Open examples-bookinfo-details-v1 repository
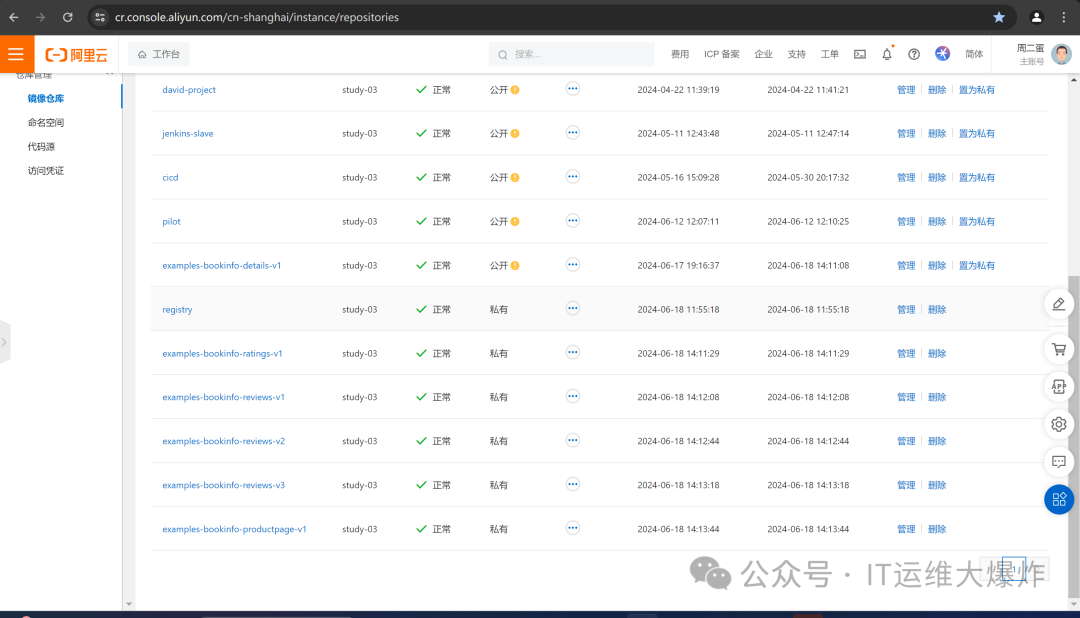This screenshot has width=1080, height=618. click(x=221, y=265)
